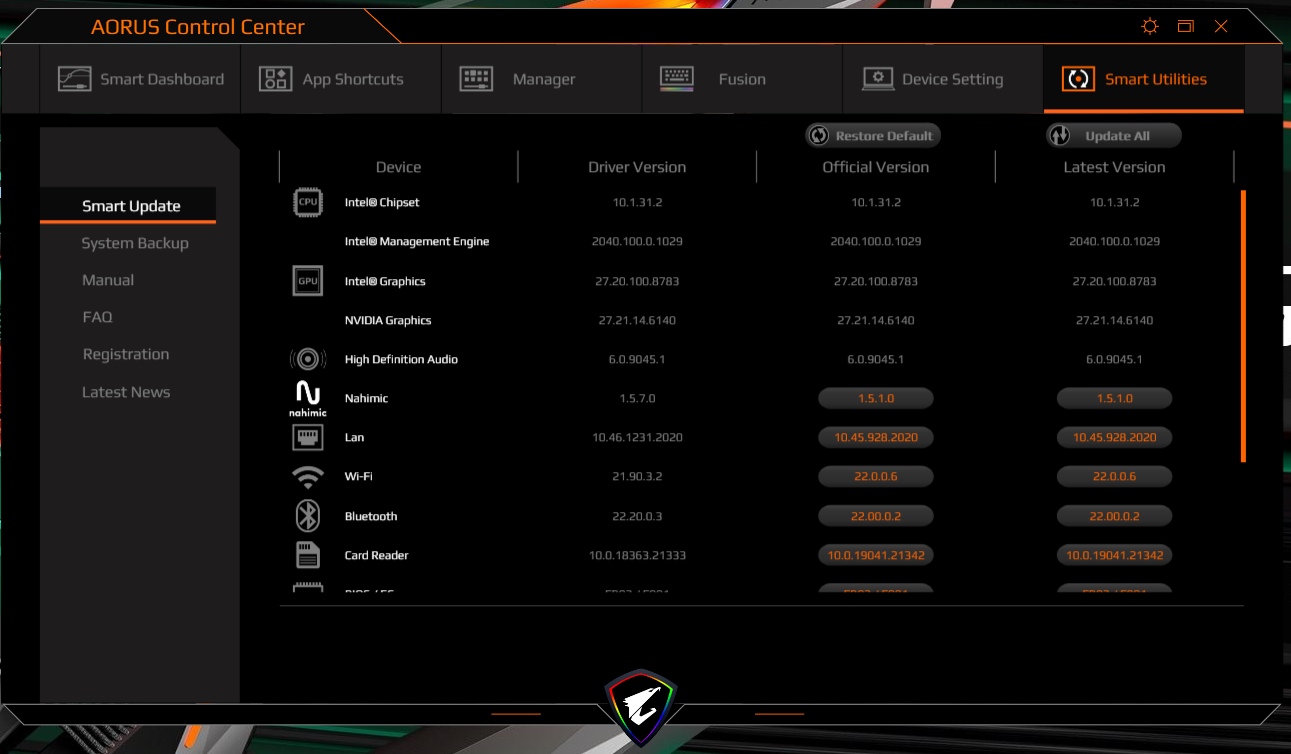
Task: Install Card Reader latest version 10.0.19041.21342
Action: click(1114, 555)
